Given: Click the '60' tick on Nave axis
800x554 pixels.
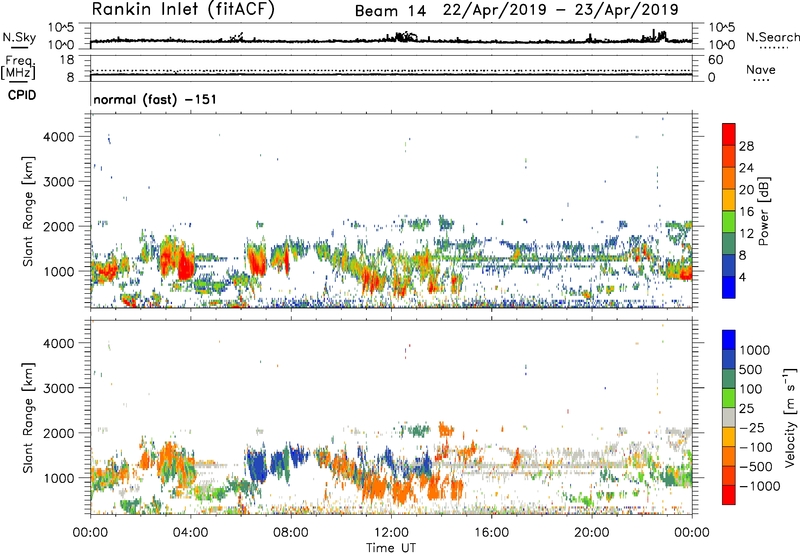Looking at the screenshot, I should click(x=715, y=60).
